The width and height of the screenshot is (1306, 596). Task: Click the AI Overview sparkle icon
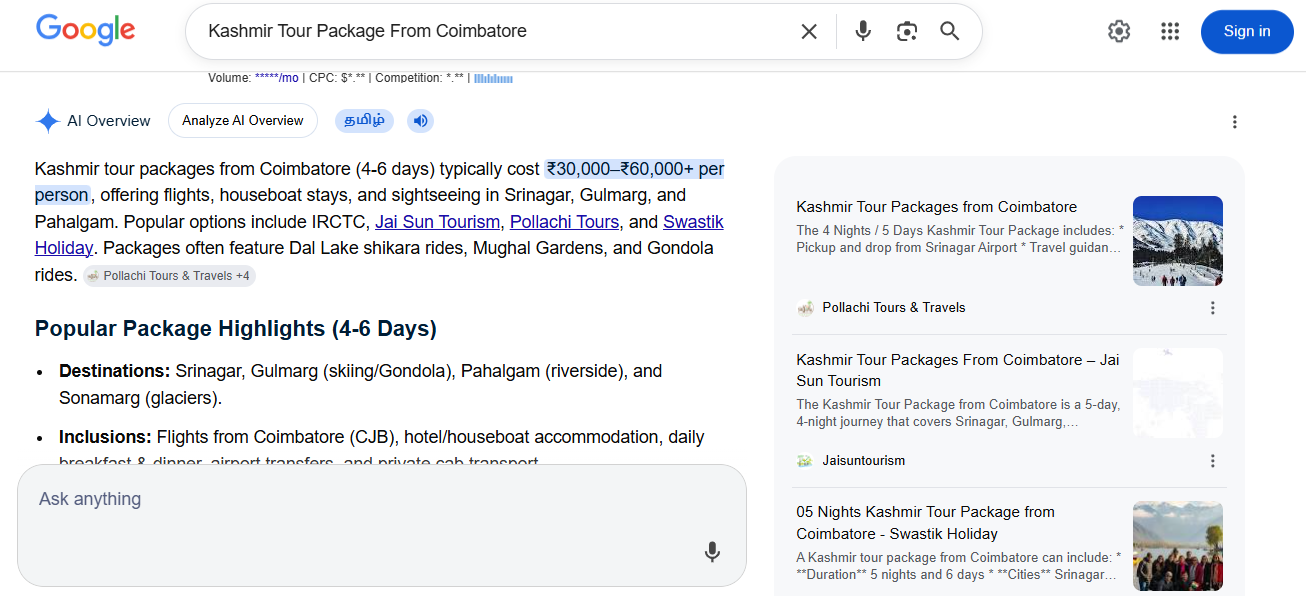[x=48, y=121]
